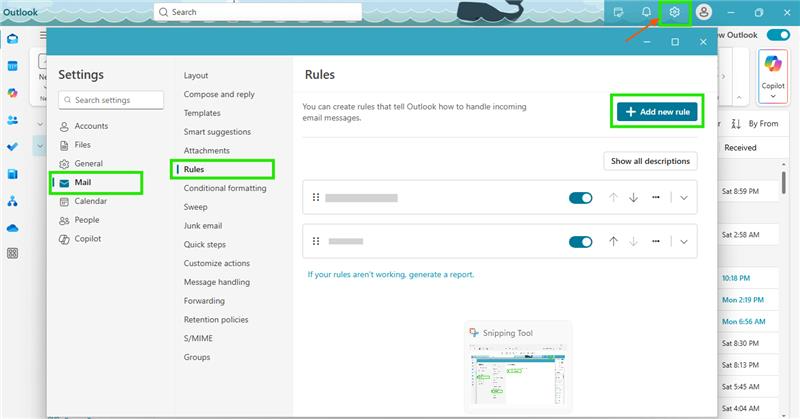Open OneDrive cloud icon in left rail
This screenshot has height=419, width=800.
point(12,228)
